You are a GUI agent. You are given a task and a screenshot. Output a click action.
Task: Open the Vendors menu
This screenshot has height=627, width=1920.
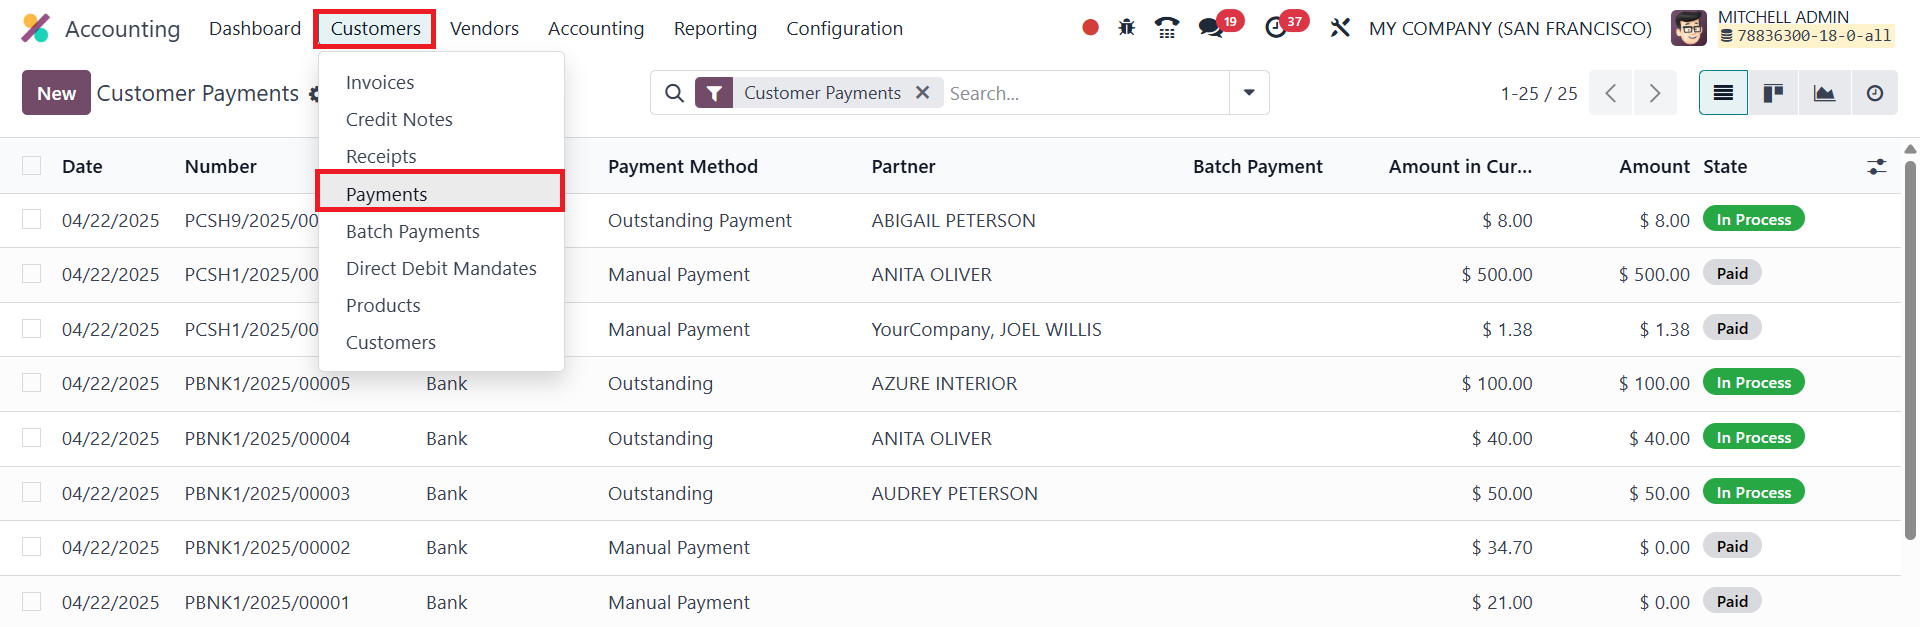click(x=484, y=28)
